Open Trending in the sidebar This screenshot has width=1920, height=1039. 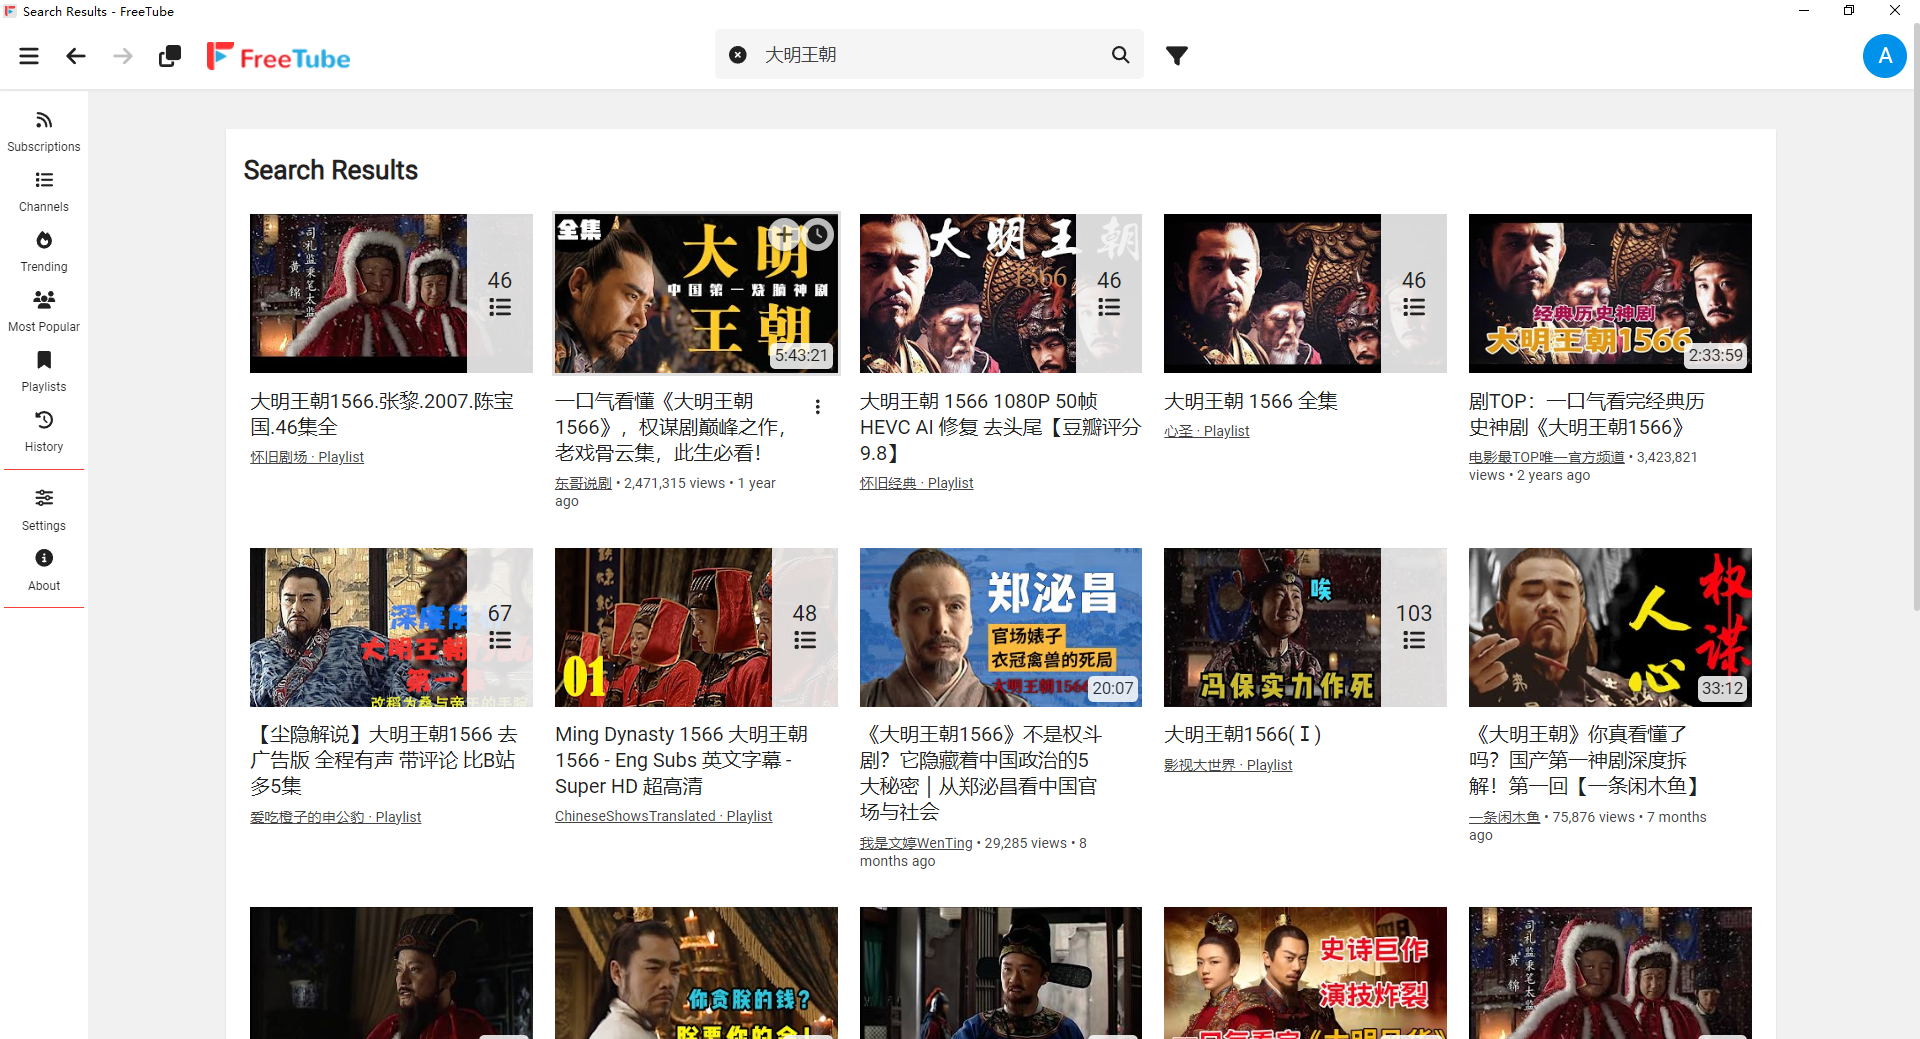click(x=44, y=252)
